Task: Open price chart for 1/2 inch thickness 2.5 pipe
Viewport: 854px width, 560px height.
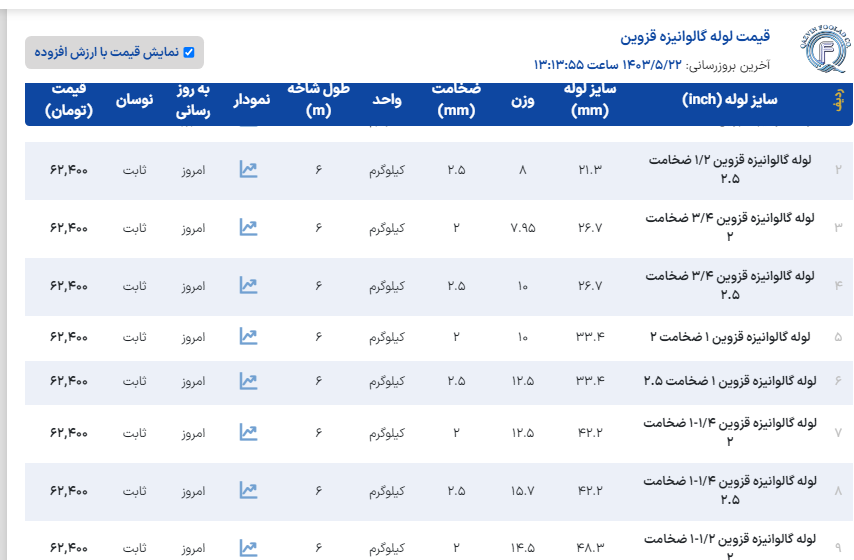Action: click(x=248, y=170)
